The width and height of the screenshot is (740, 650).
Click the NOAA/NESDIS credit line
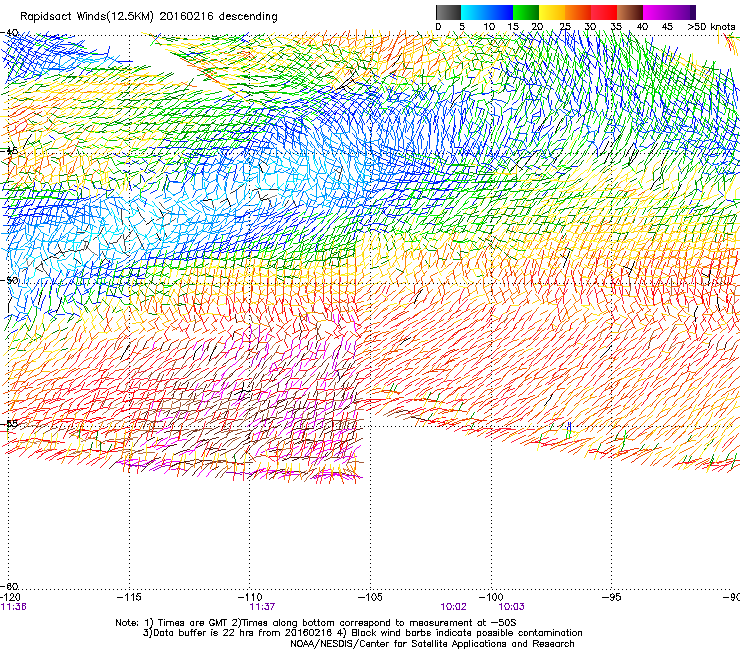click(432, 644)
